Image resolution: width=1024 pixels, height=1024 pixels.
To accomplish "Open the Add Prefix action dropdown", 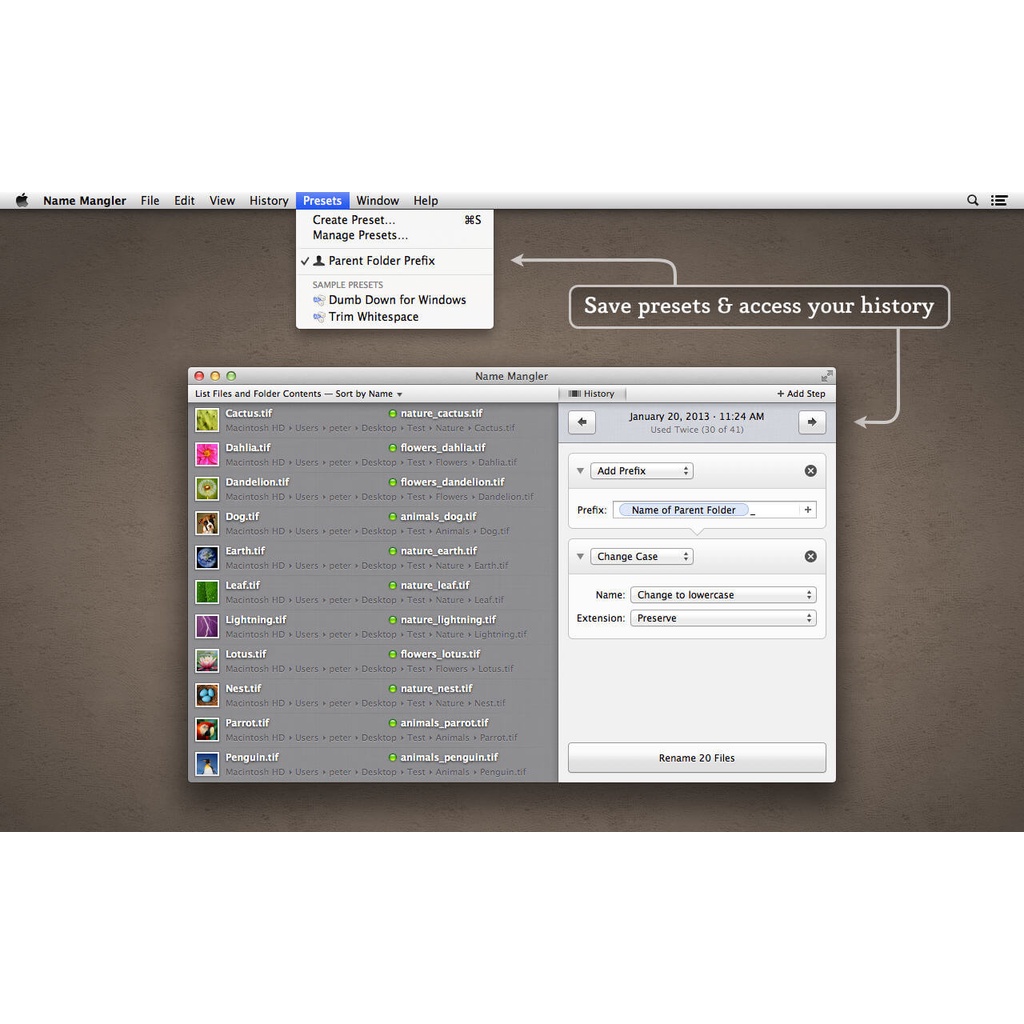I will pos(643,471).
